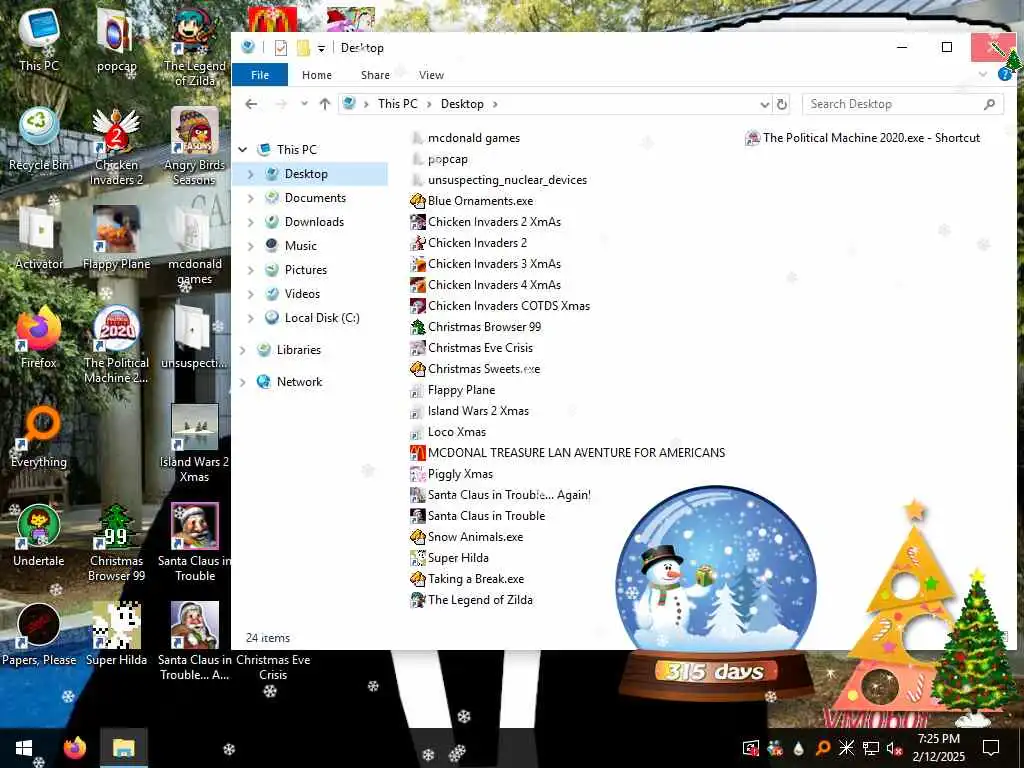
Task: Select the Undertale desktop icon
Action: [x=39, y=536]
